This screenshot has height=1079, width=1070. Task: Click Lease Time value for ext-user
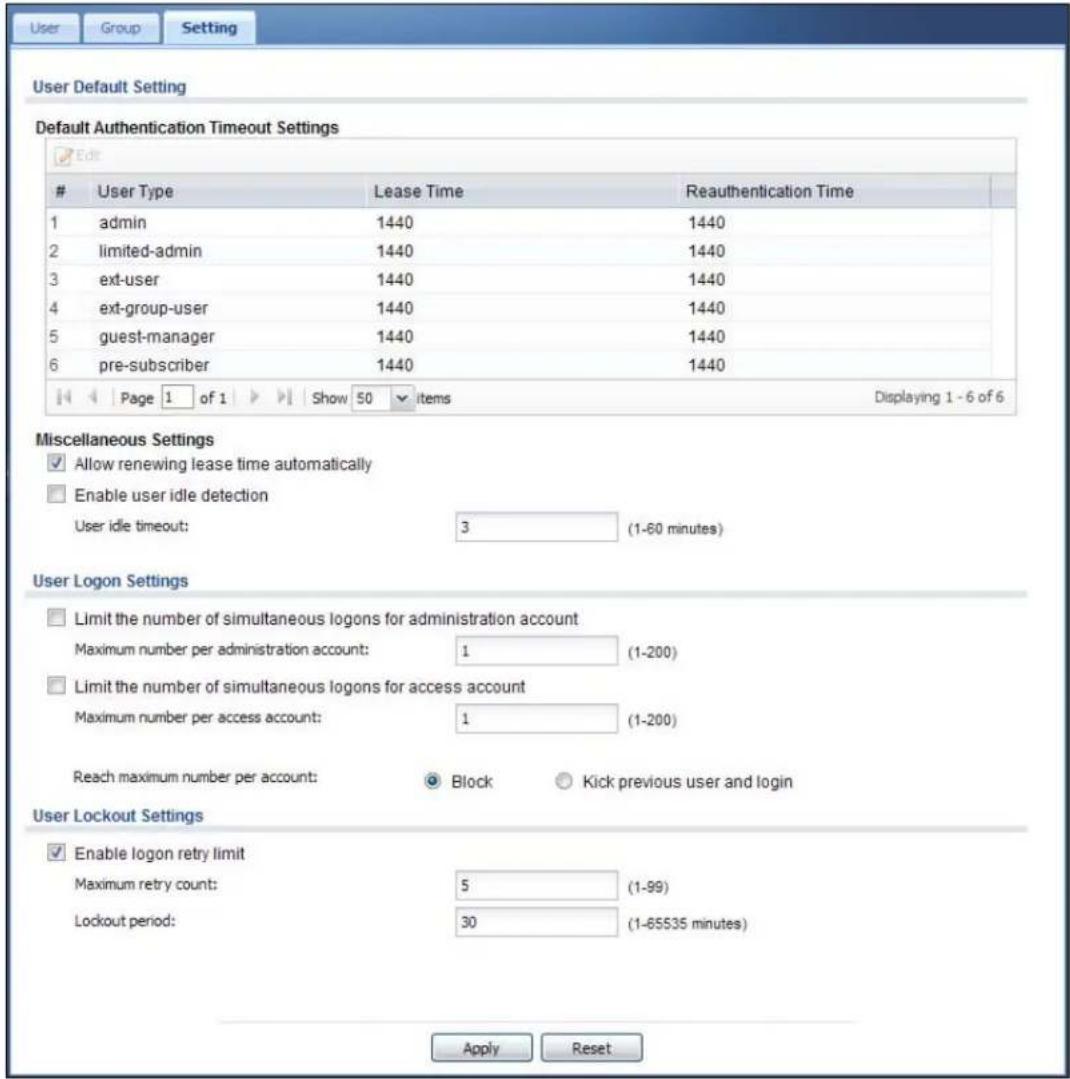[x=395, y=280]
